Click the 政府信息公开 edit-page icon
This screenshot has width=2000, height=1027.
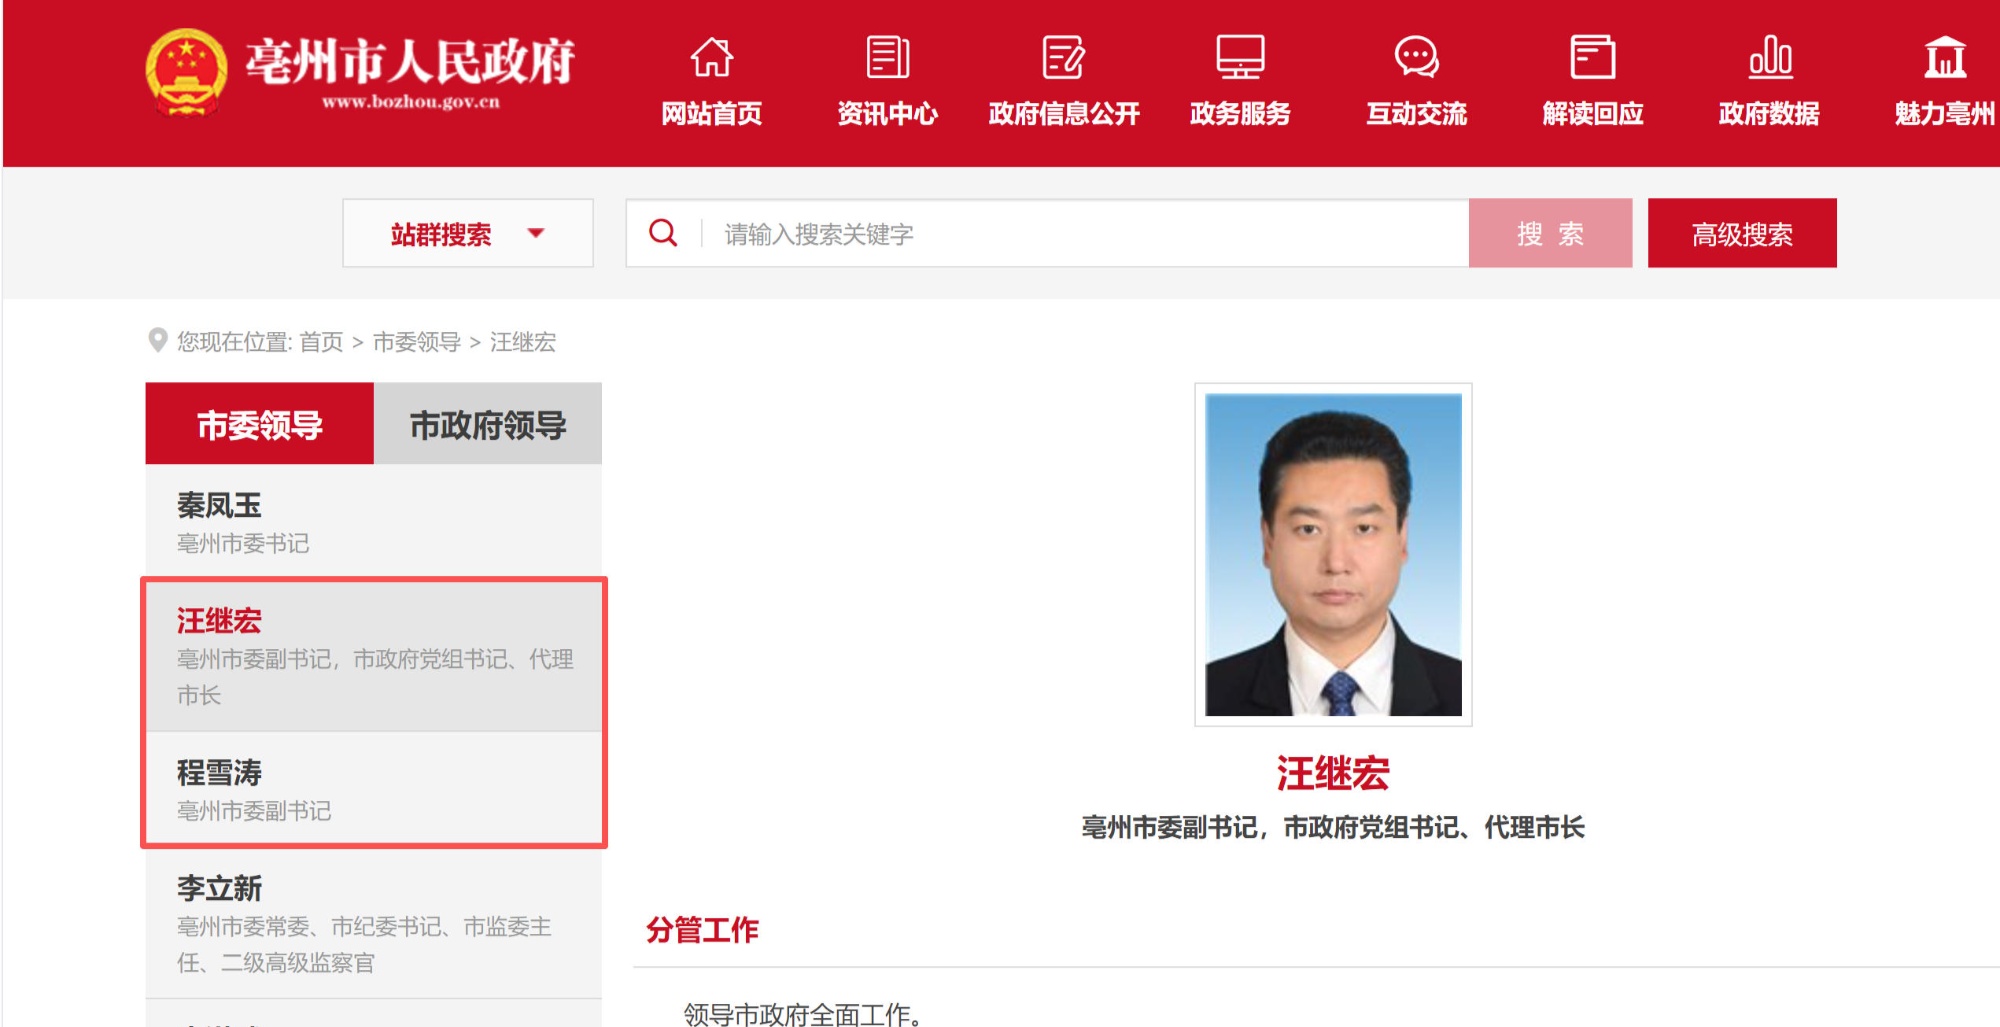(1063, 58)
